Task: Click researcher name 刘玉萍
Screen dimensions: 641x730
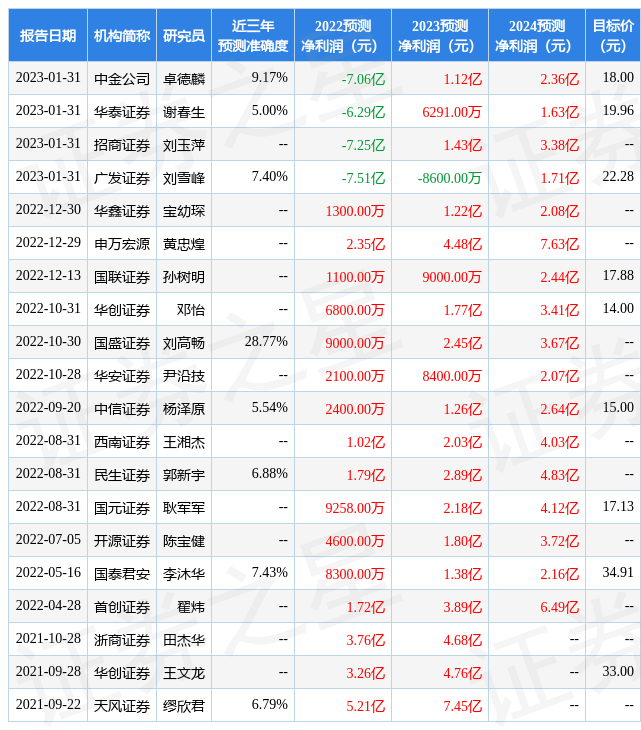Action: tap(184, 145)
